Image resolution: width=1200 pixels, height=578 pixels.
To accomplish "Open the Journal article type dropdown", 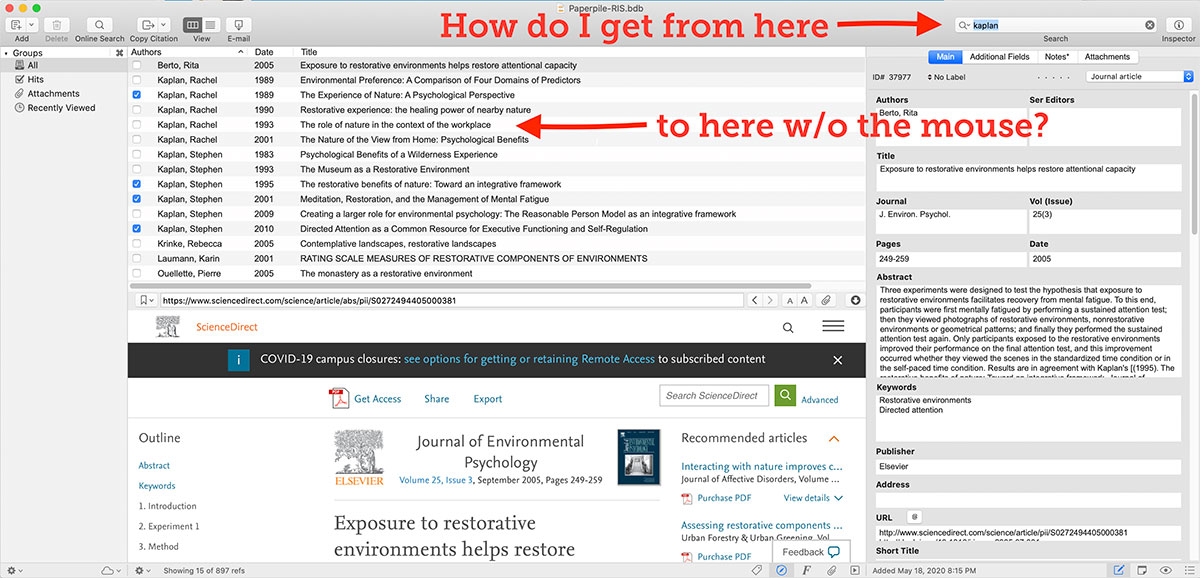I will (x=1140, y=76).
